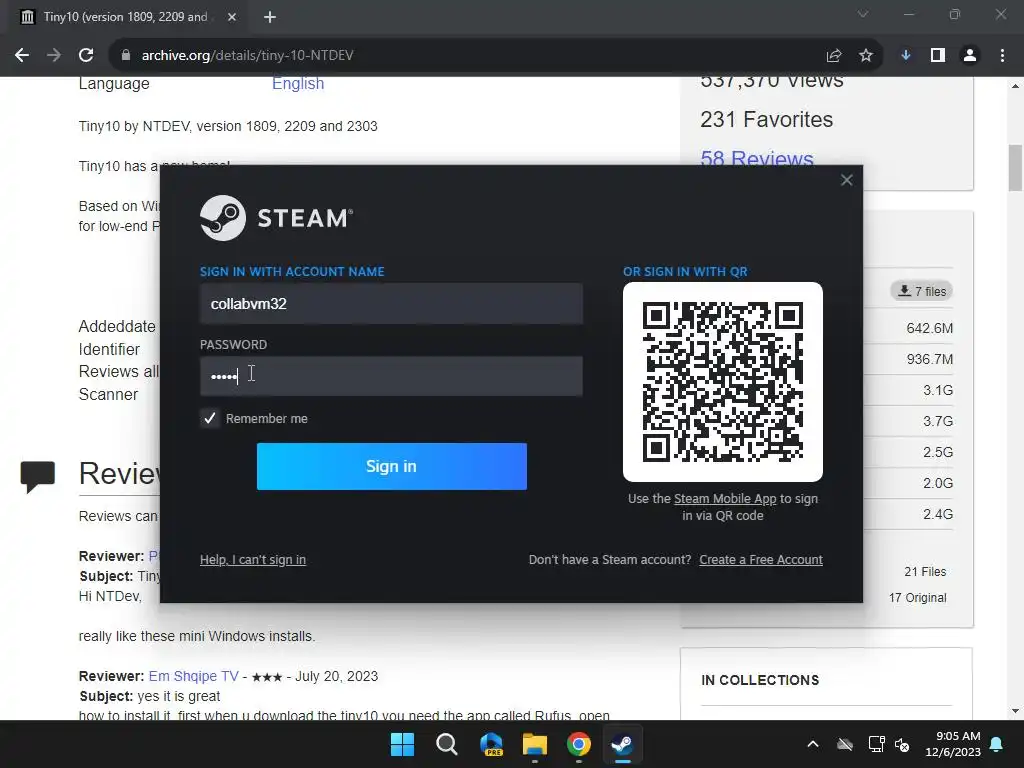Click the 642.6M file size entry

[x=929, y=328]
